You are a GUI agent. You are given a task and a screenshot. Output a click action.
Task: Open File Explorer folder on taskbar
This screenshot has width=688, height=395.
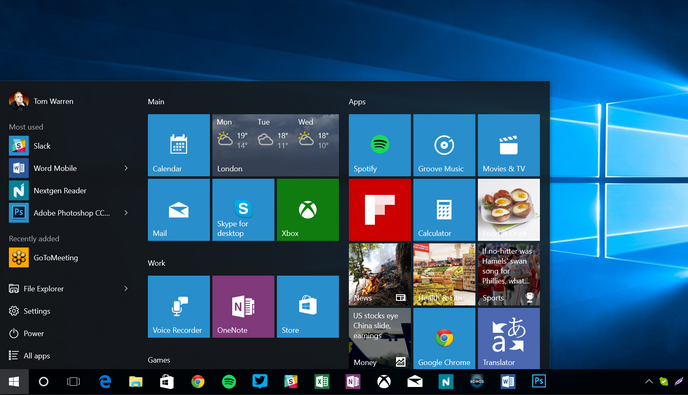[136, 382]
